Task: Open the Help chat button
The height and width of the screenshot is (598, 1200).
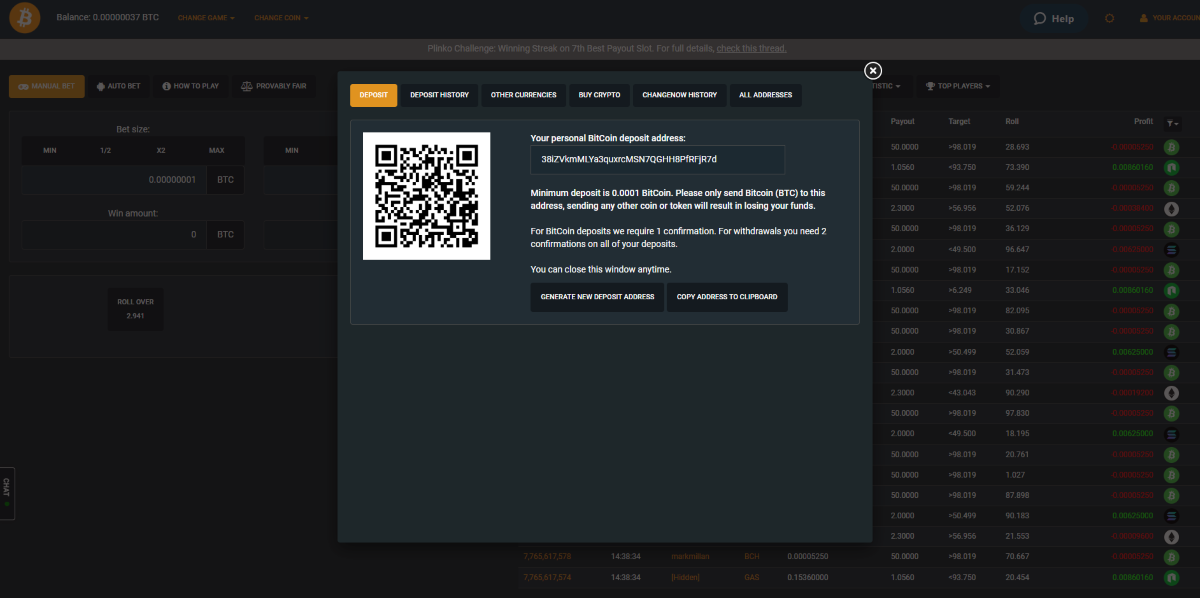Action: coord(1052,18)
